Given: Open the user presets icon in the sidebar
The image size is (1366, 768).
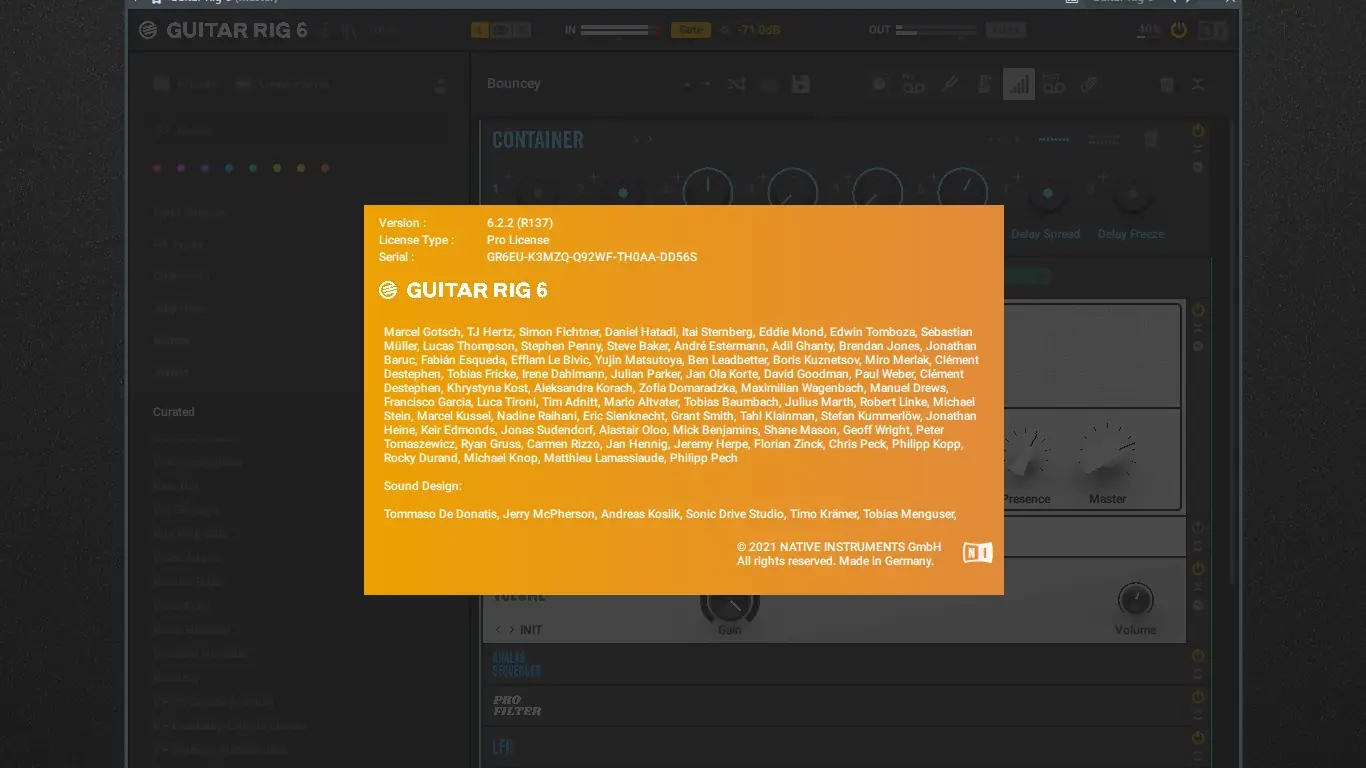Looking at the screenshot, I should pyautogui.click(x=440, y=85).
